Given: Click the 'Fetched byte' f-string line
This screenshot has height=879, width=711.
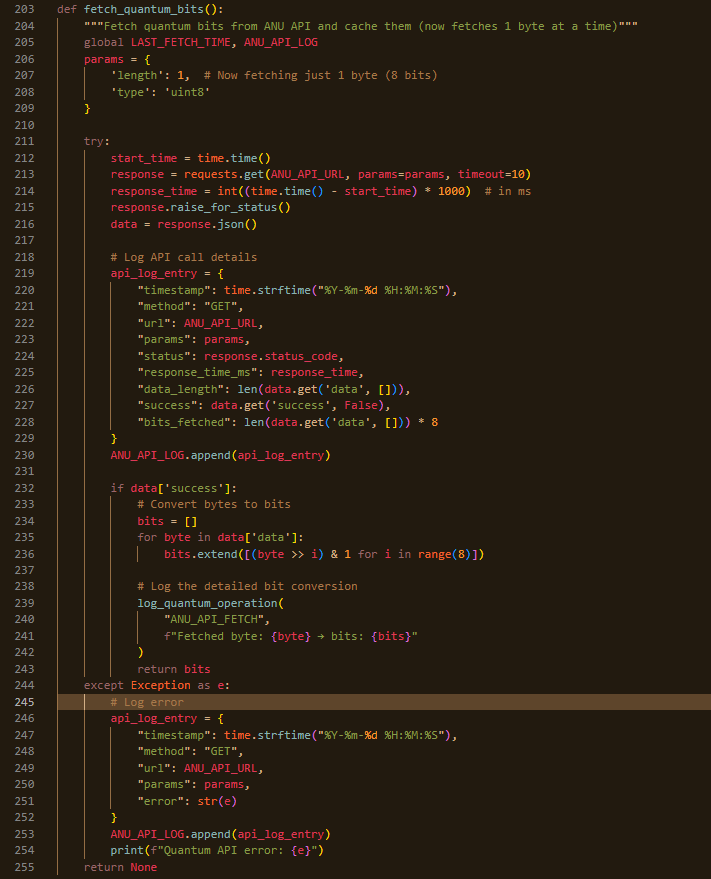Looking at the screenshot, I should tap(290, 636).
